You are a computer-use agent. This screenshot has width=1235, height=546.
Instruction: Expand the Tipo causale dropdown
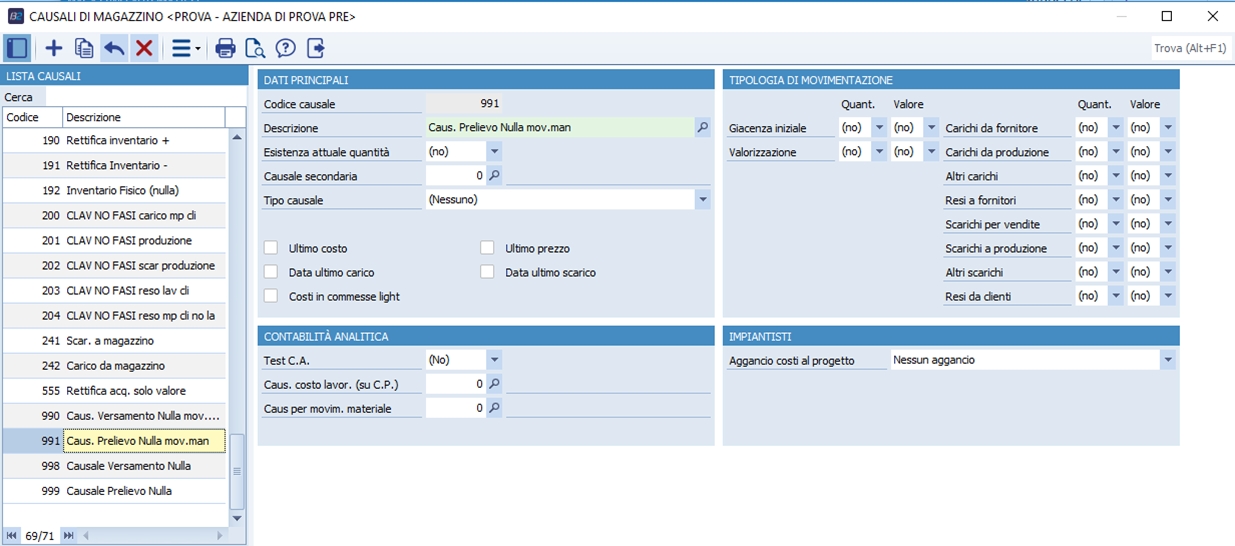click(x=702, y=200)
